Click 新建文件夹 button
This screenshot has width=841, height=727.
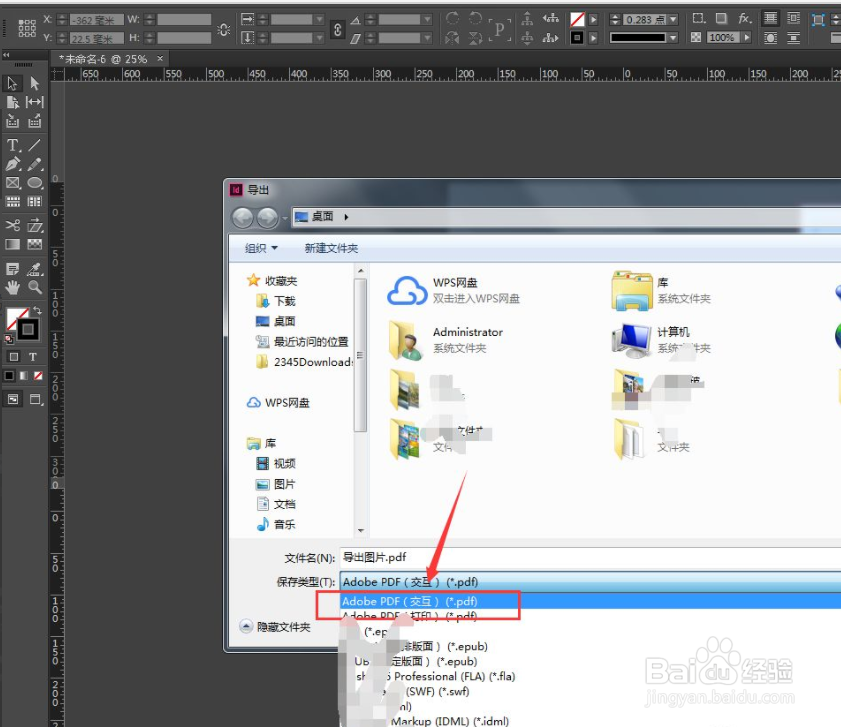(331, 248)
